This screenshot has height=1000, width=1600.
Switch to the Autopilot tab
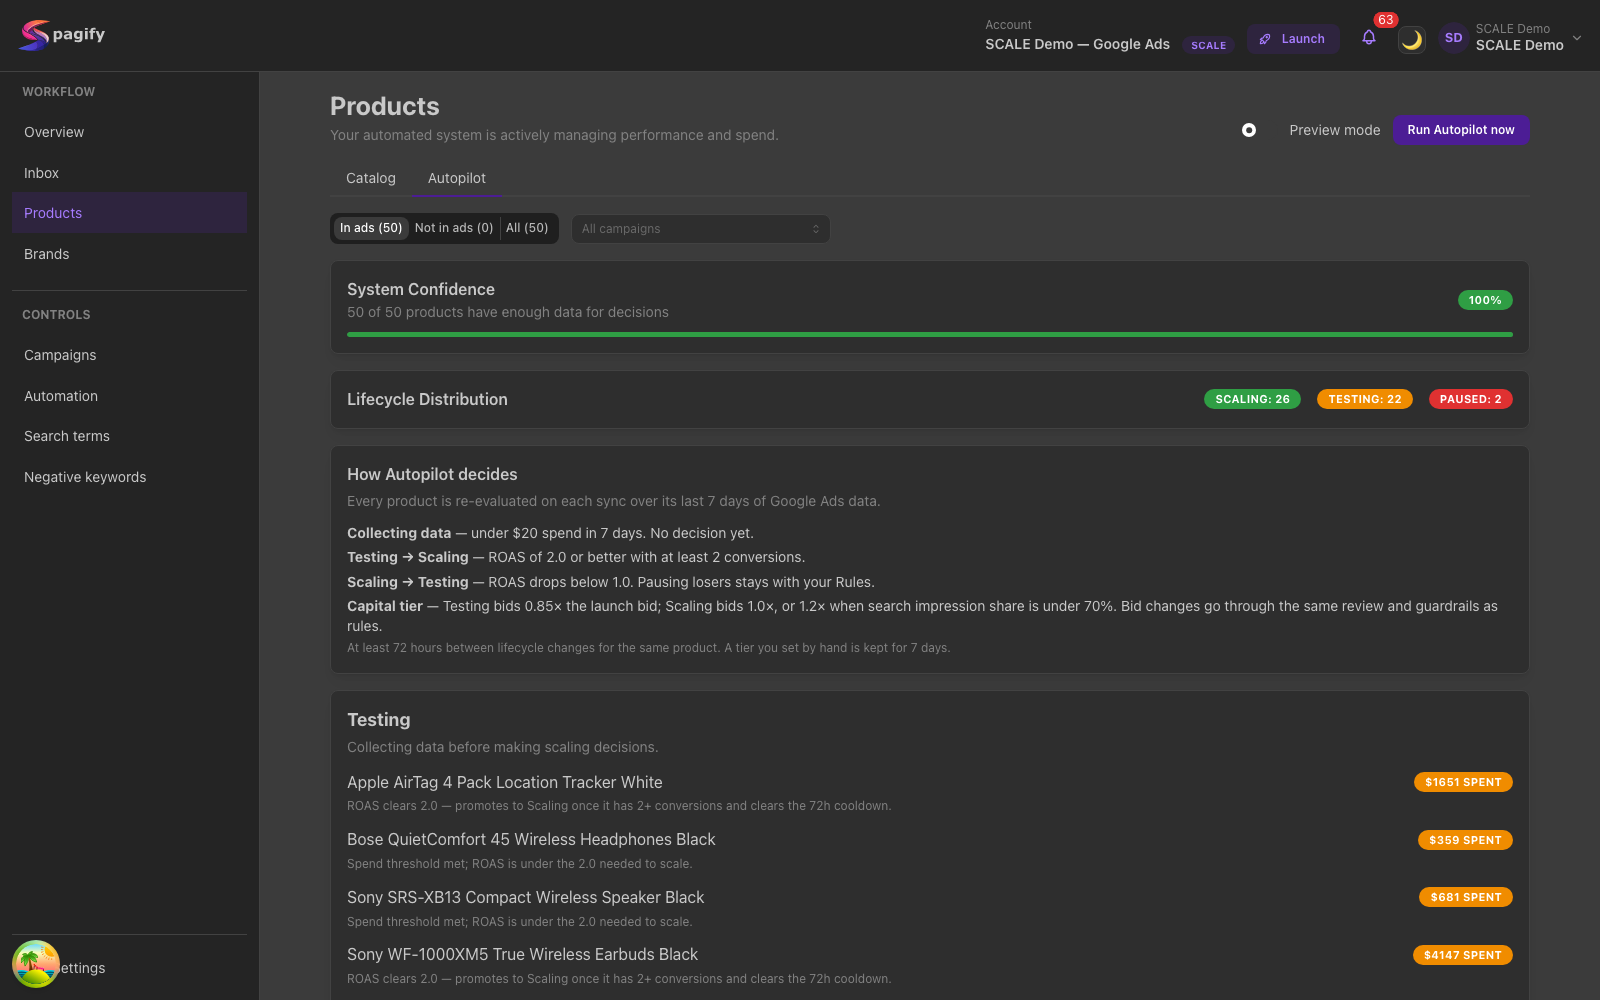457,178
